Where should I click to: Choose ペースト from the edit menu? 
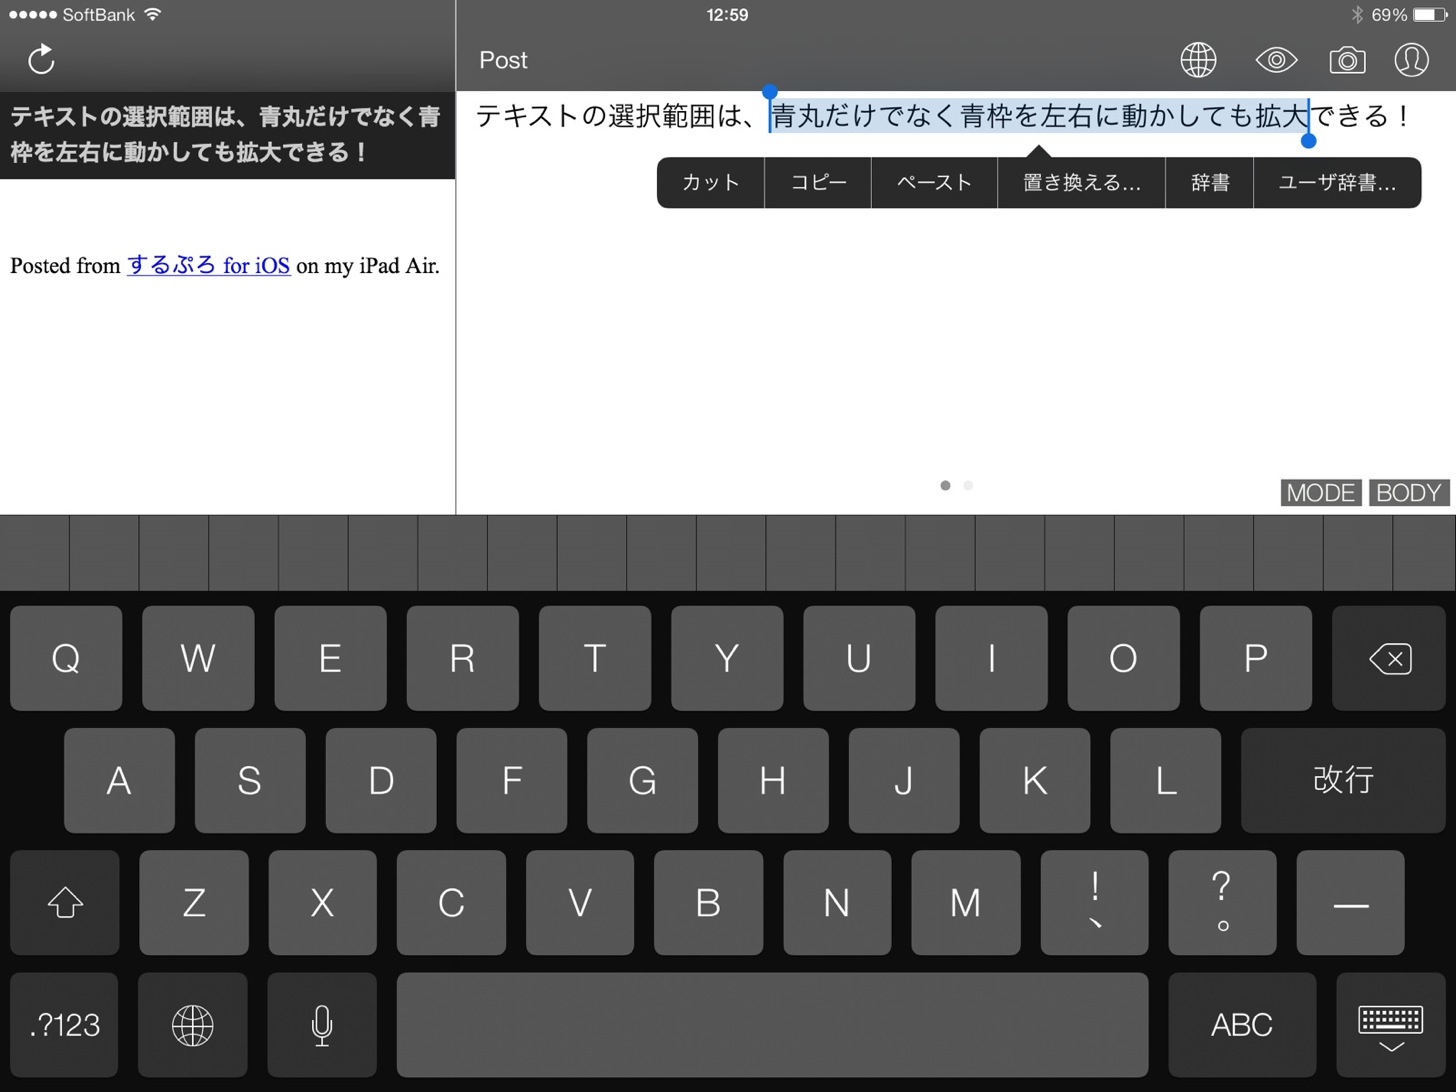[x=934, y=183]
